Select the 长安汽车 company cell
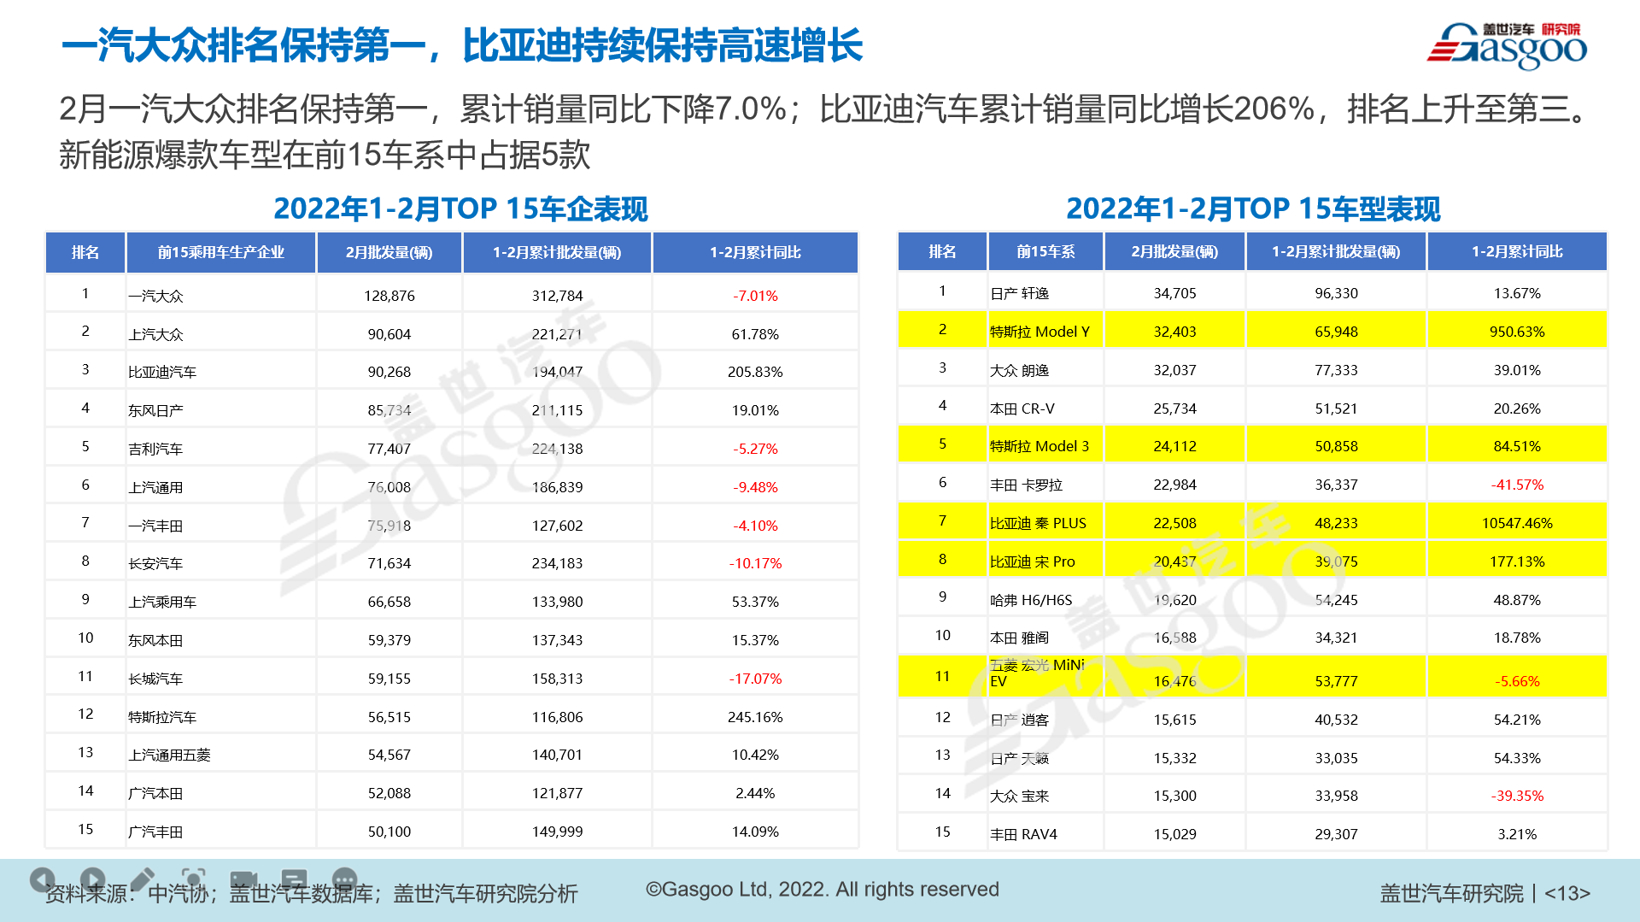1640x922 pixels. pos(221,563)
